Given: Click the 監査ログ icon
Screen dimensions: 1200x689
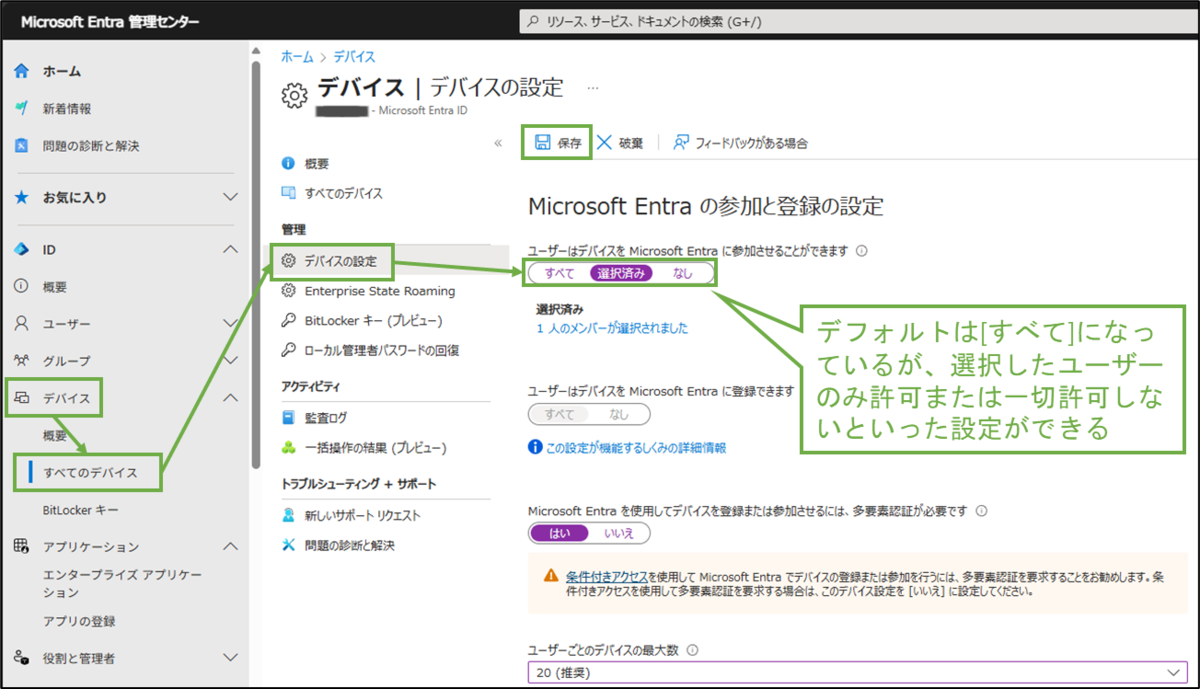Looking at the screenshot, I should [289, 418].
